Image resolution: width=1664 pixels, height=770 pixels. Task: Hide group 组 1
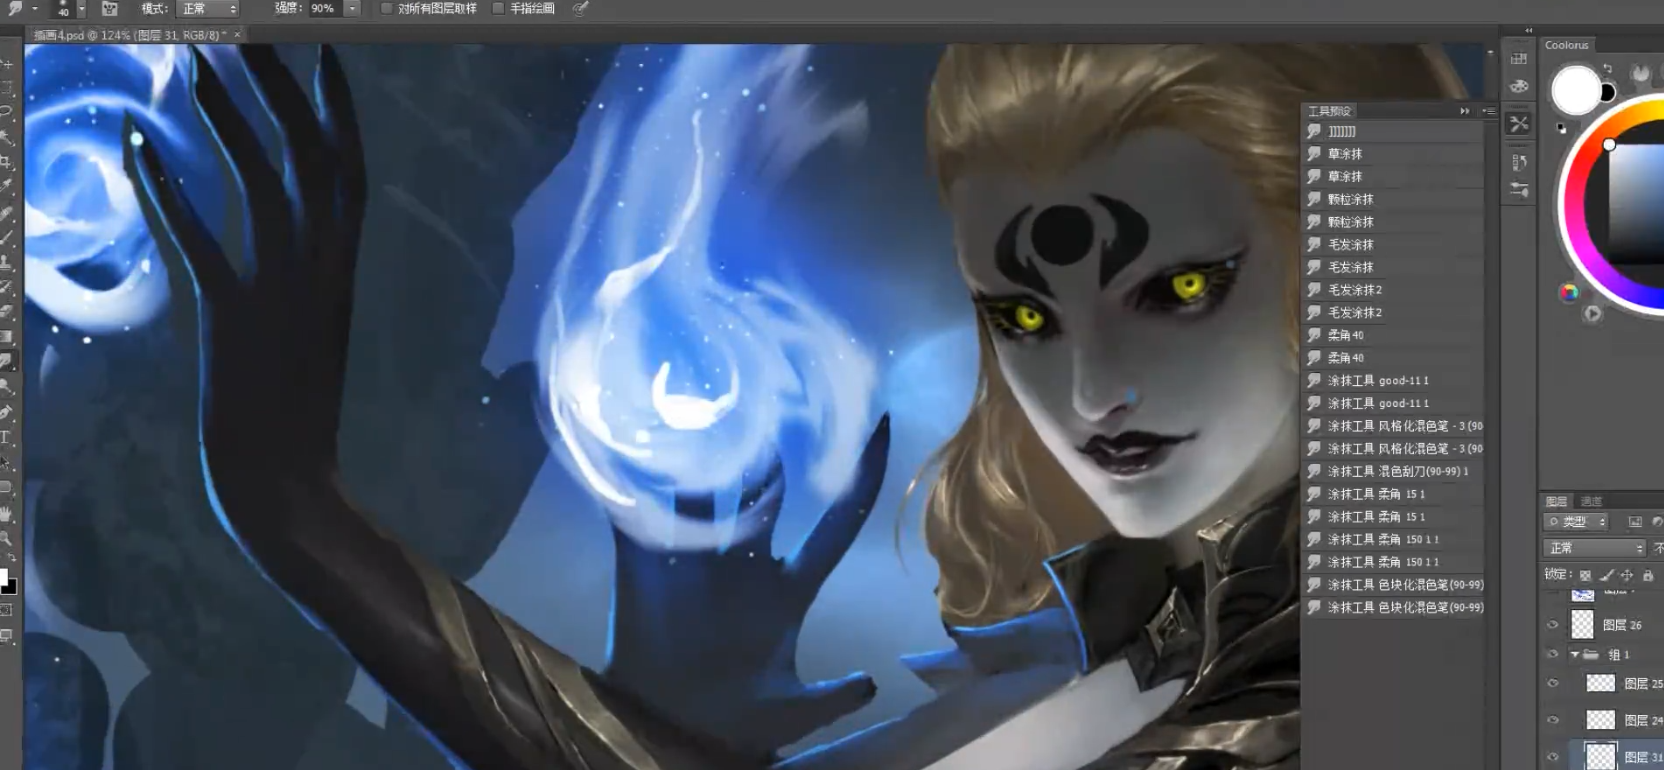(1553, 654)
